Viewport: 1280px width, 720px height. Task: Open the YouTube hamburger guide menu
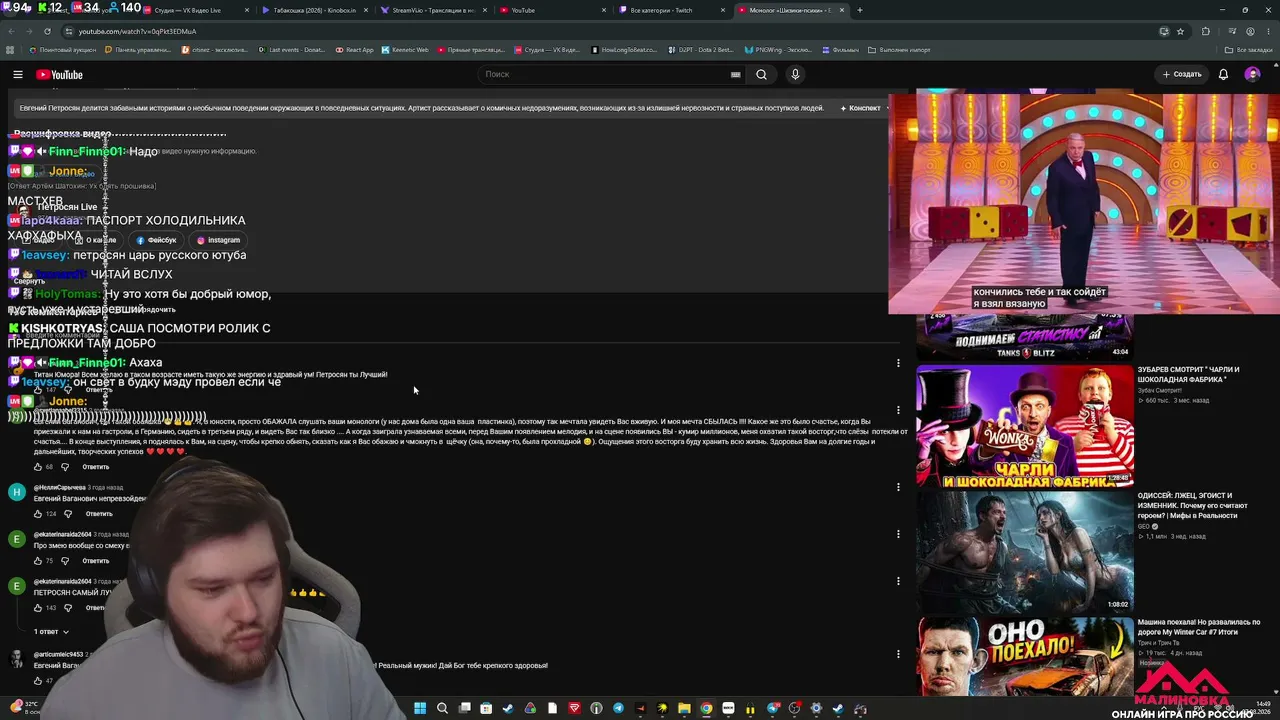tap(18, 75)
